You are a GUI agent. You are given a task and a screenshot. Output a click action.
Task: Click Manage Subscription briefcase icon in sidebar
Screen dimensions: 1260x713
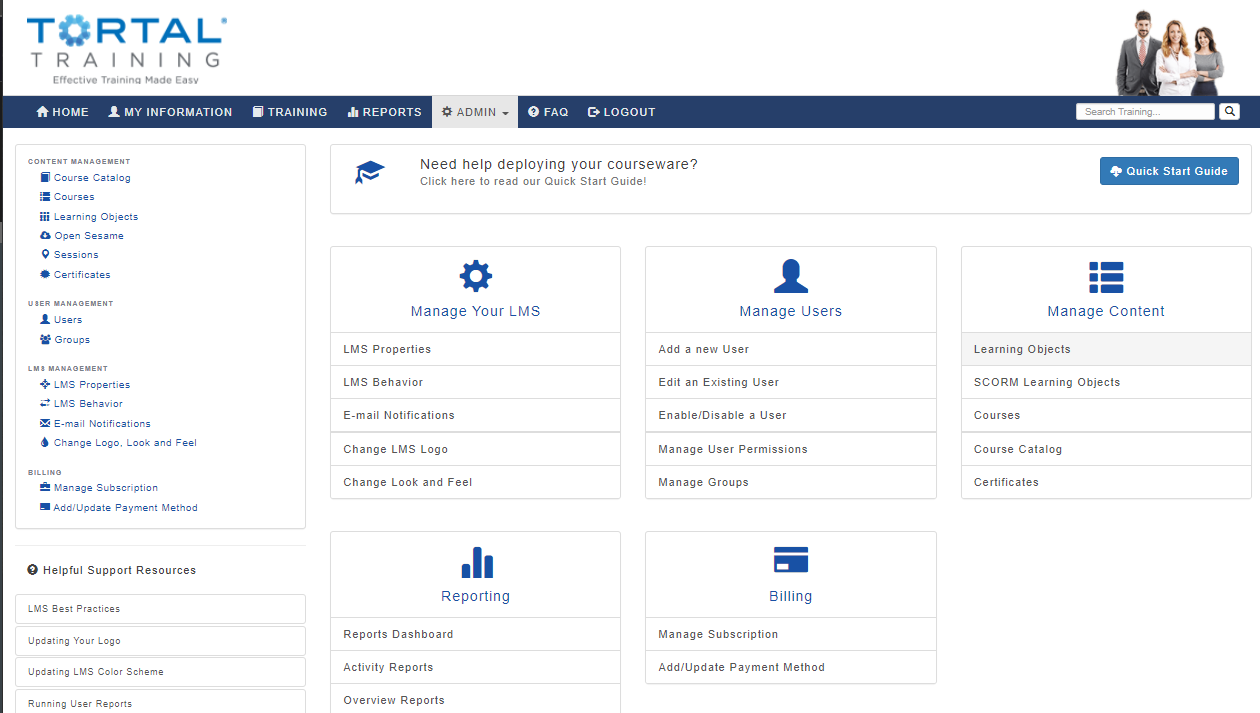(x=45, y=488)
